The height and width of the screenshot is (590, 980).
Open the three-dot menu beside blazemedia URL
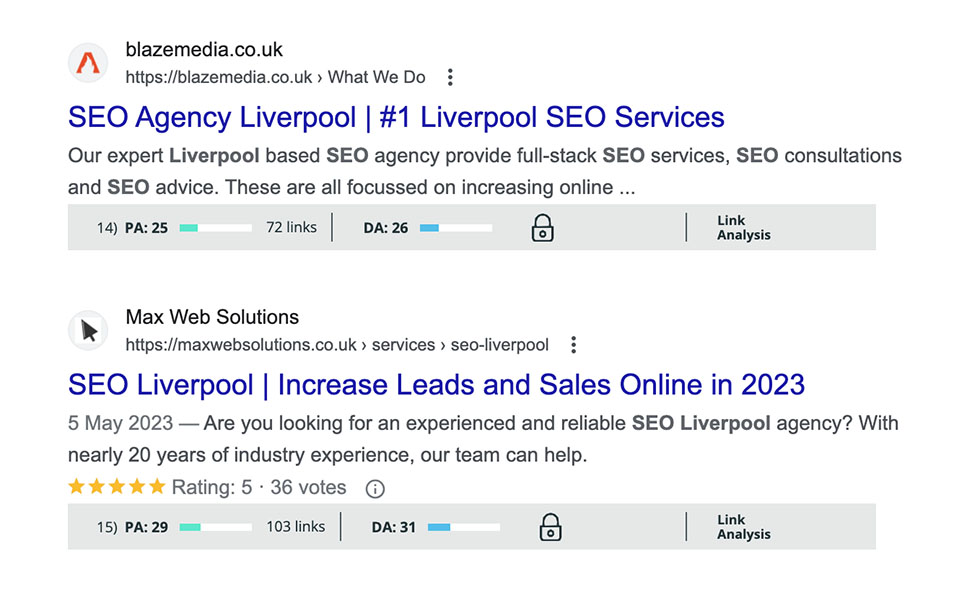point(450,78)
